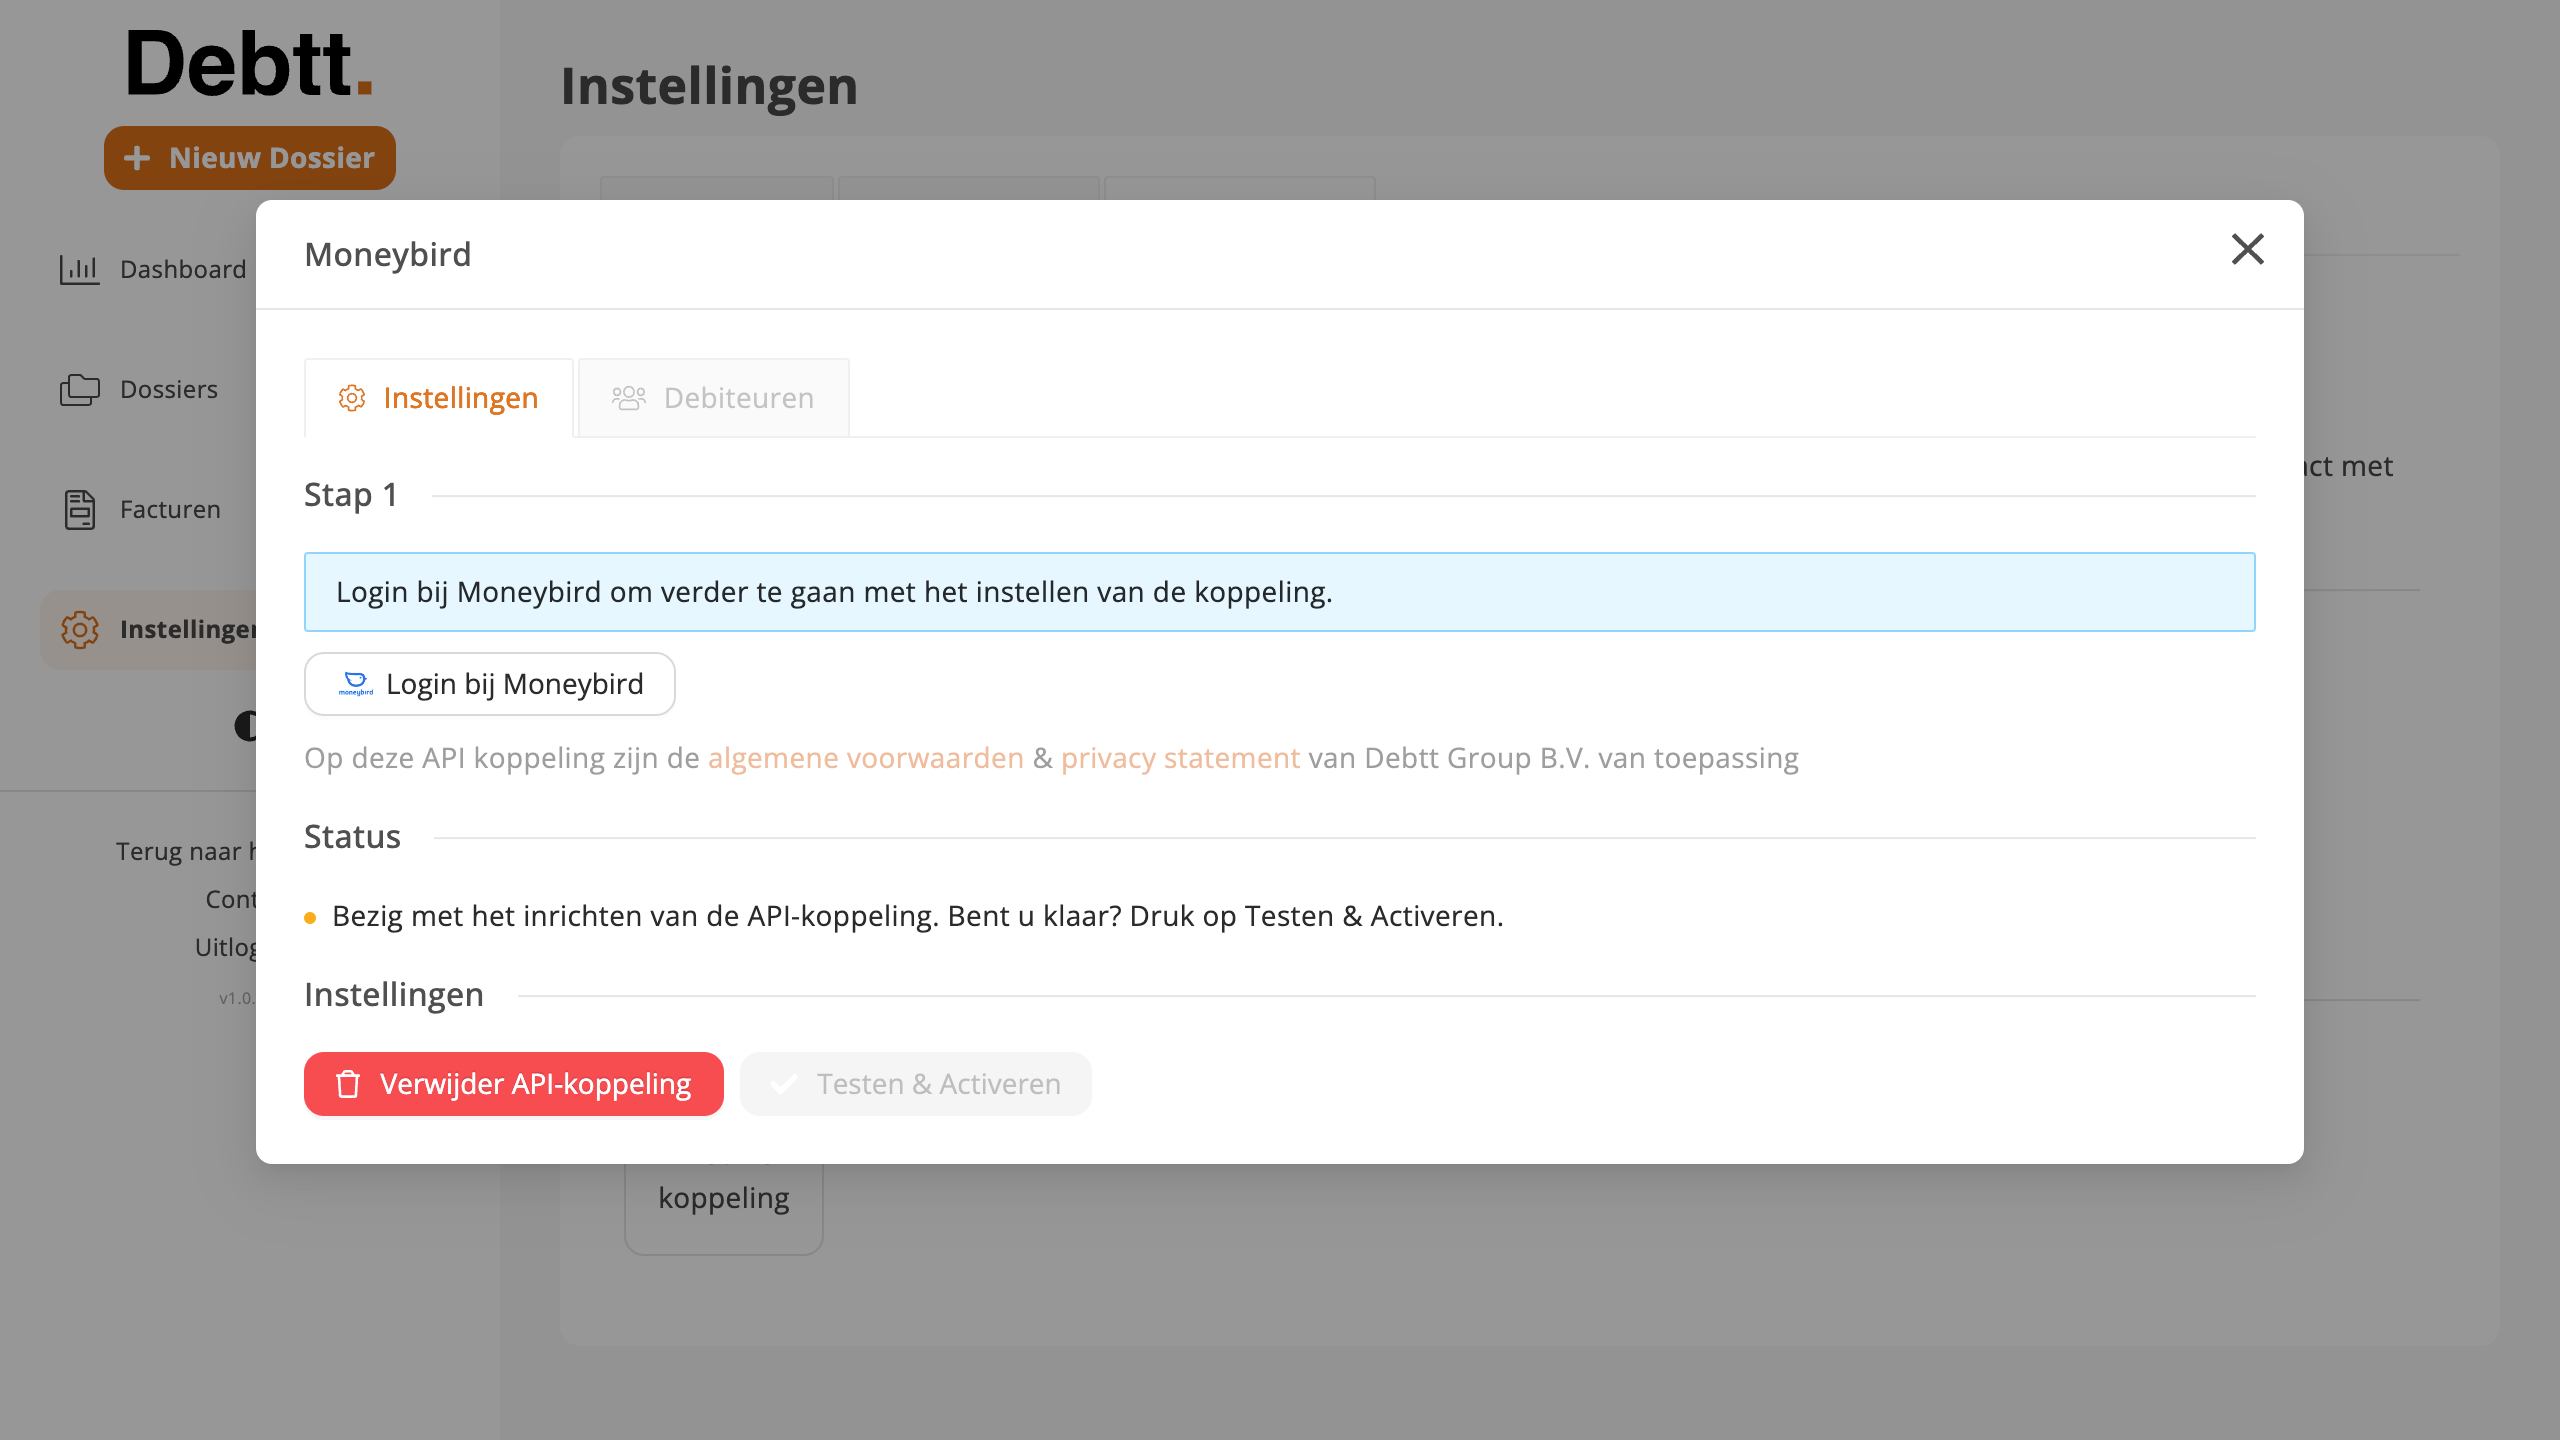This screenshot has width=2560, height=1440.
Task: Open the algemene voorwaarden link
Action: pos(865,758)
